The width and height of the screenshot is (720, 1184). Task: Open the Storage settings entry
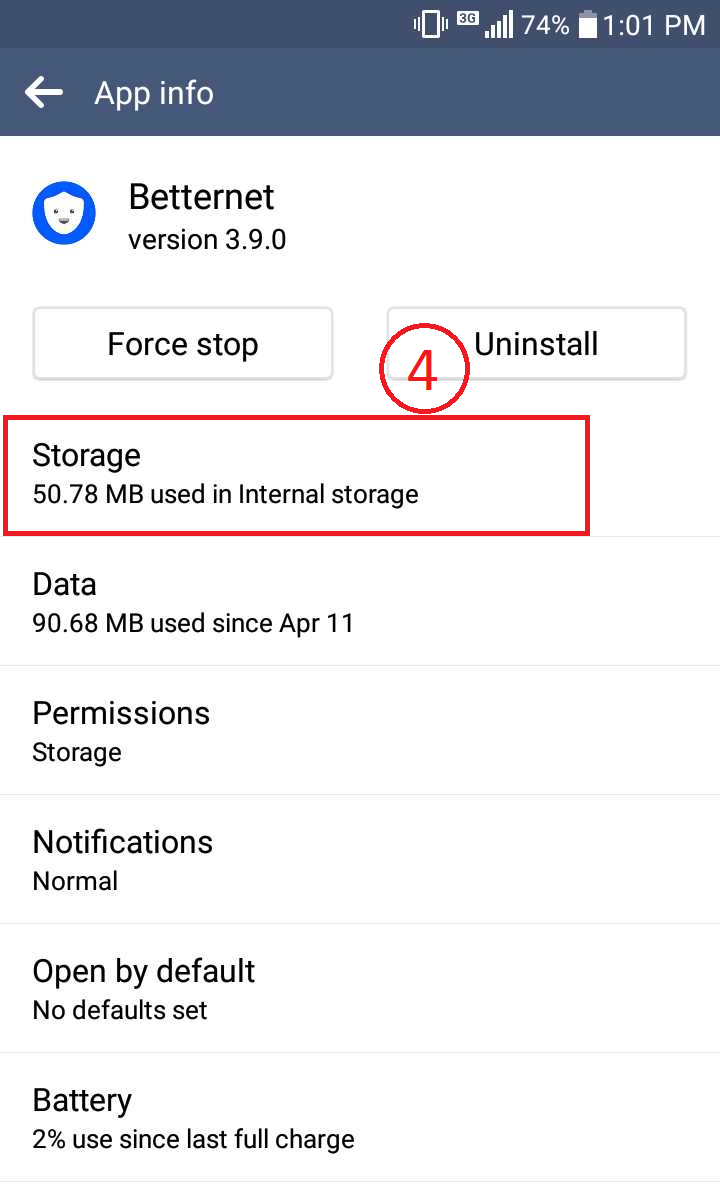coord(360,475)
